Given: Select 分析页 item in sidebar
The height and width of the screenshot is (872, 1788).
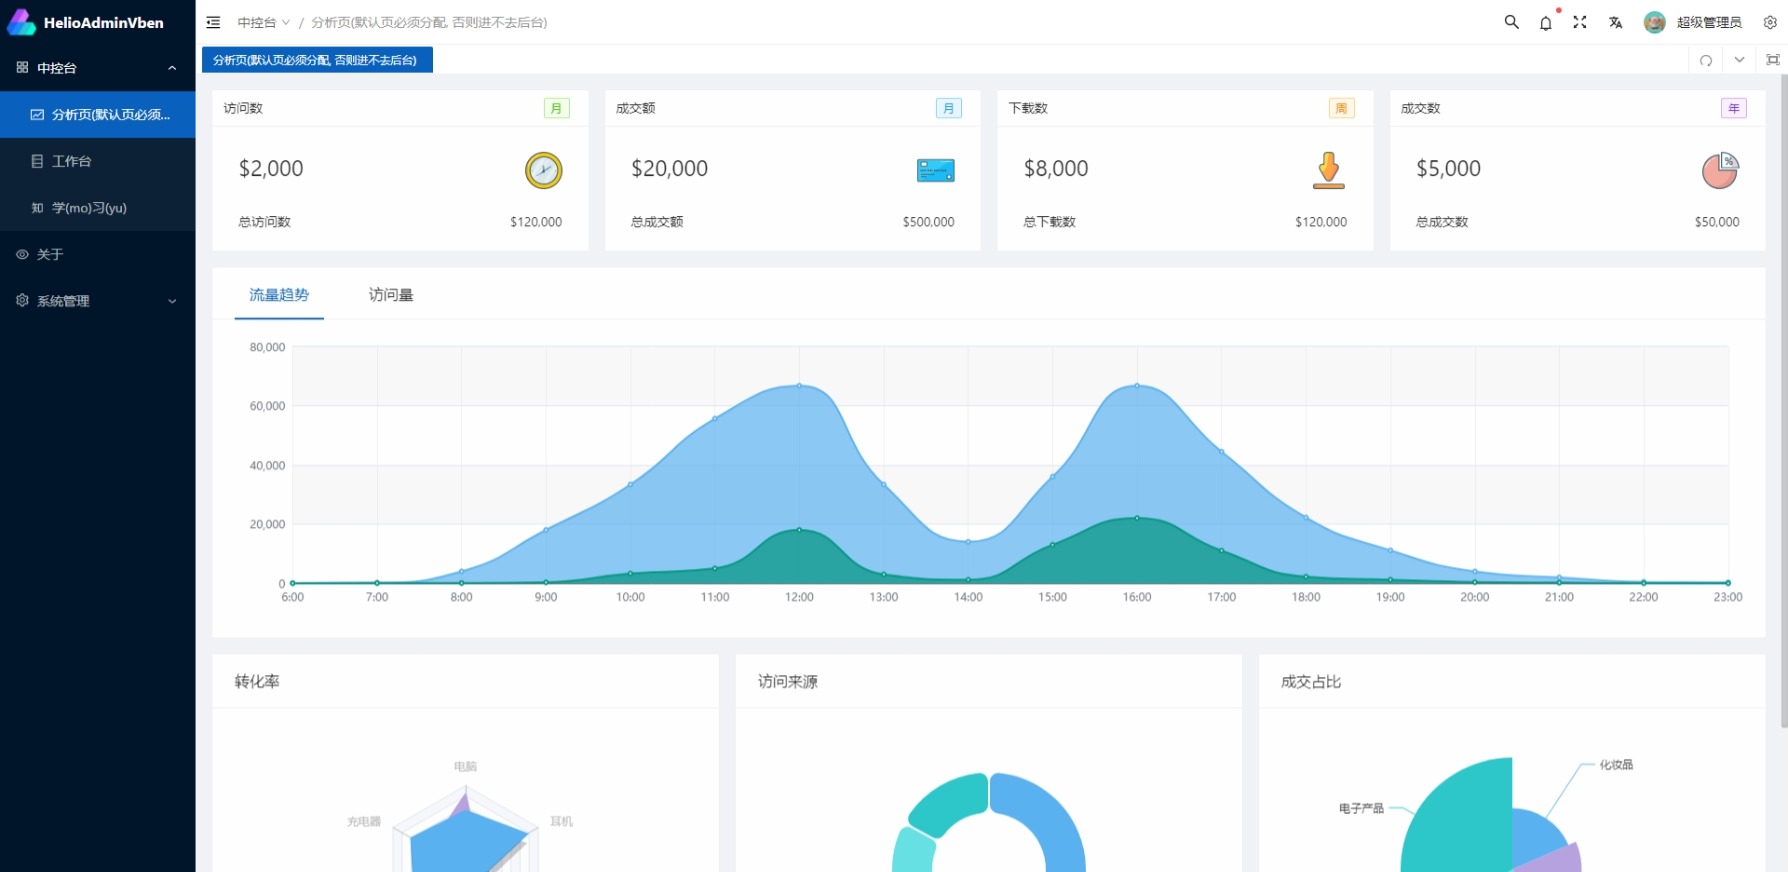Looking at the screenshot, I should (98, 115).
